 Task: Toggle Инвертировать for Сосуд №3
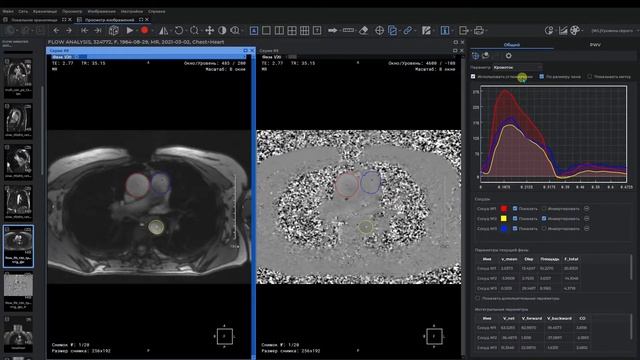pyautogui.click(x=544, y=229)
